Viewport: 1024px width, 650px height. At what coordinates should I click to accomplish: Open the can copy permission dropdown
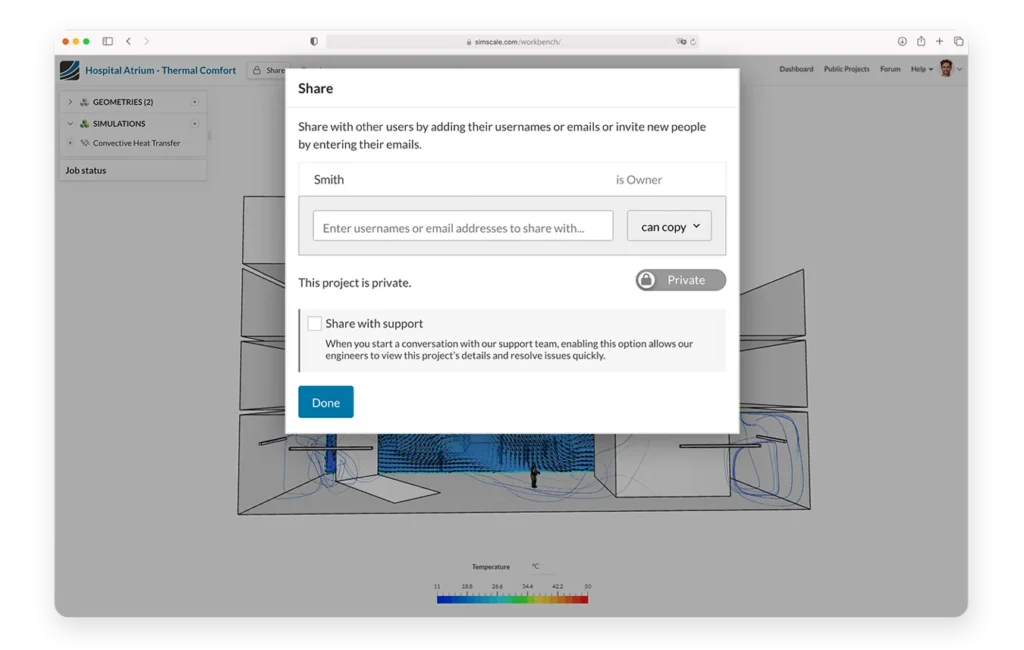tap(668, 226)
